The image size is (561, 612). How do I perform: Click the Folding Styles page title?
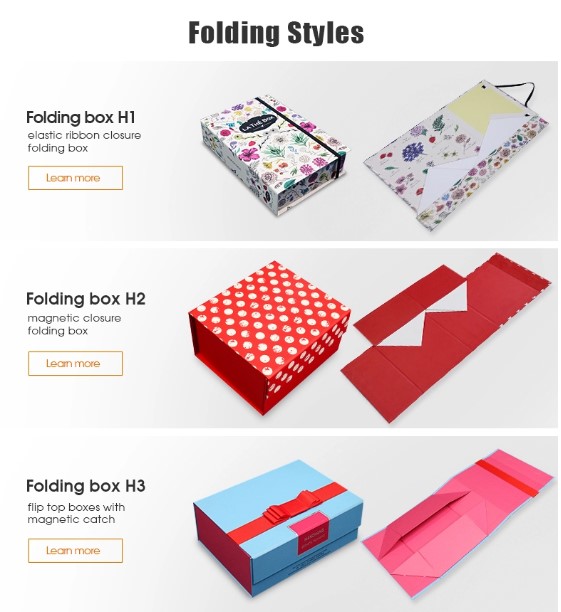coord(276,32)
